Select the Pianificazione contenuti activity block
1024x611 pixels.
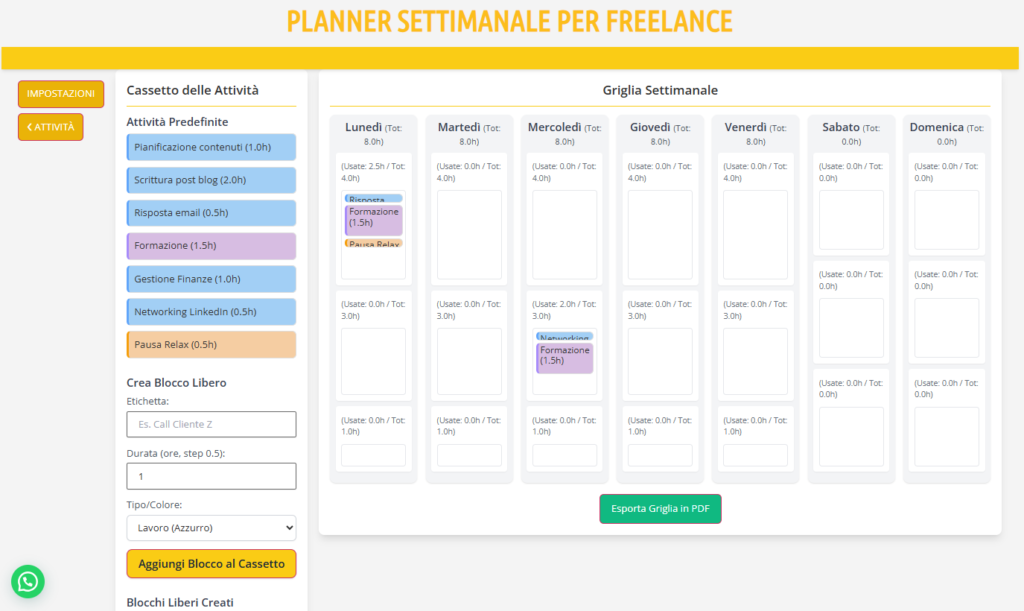coord(211,147)
